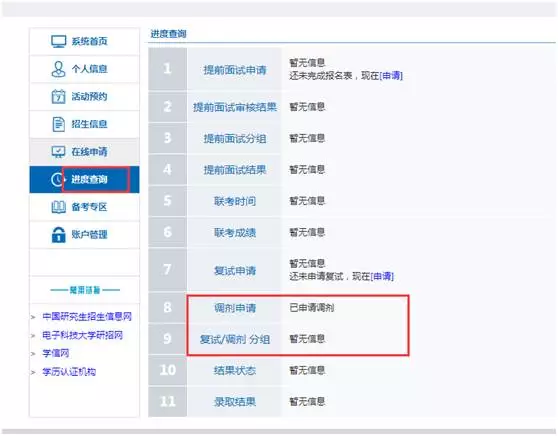Click the calendar icon beside 活动预约
Screen dimensions: 558x436
[58, 96]
